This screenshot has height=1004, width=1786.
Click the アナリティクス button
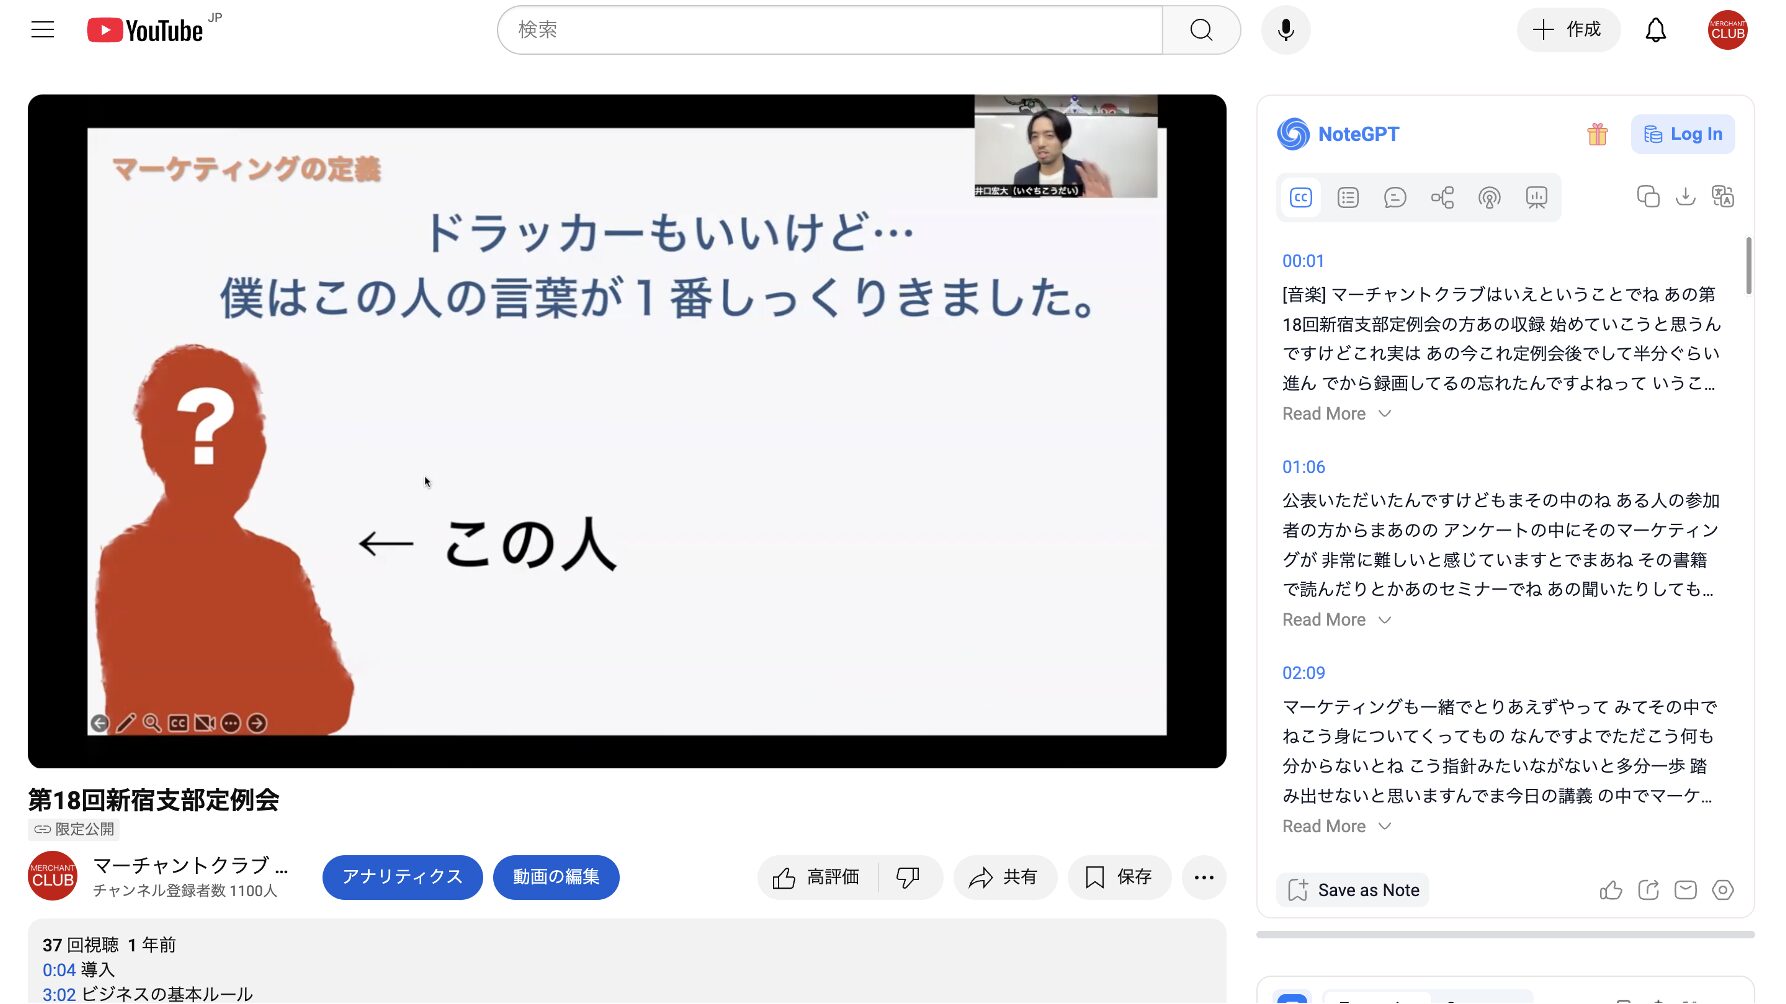click(x=402, y=877)
